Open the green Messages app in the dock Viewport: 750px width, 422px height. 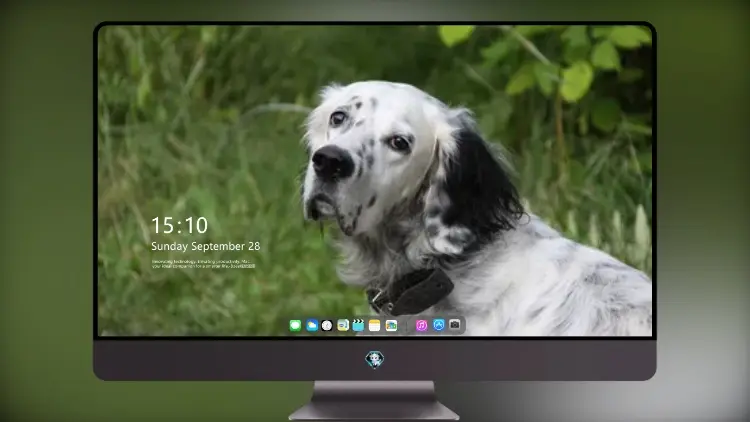click(x=295, y=326)
